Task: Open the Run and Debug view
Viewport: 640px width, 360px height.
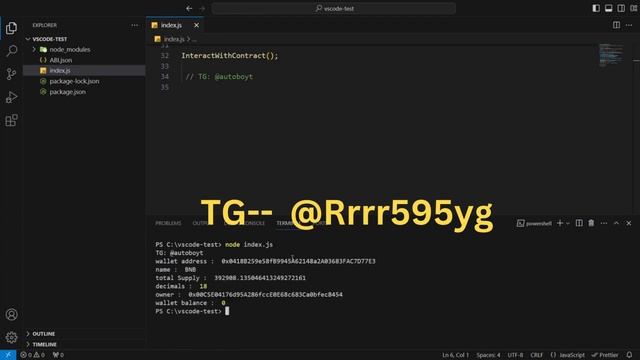Action: click(x=11, y=97)
